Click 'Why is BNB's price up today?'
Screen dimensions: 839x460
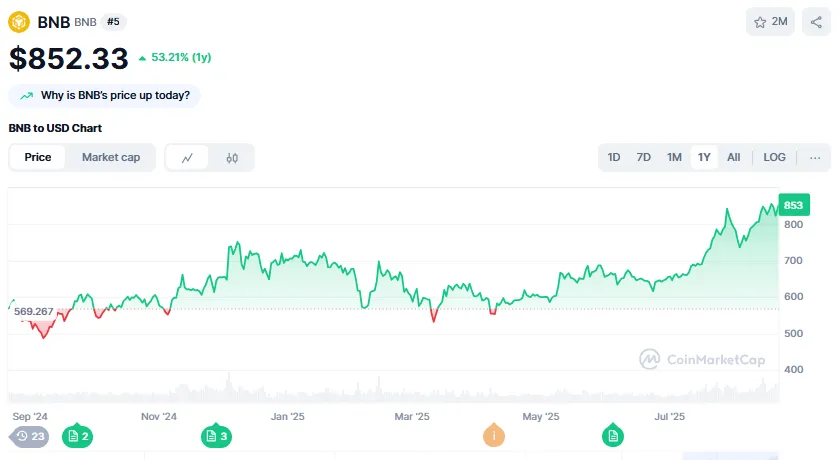coord(106,95)
